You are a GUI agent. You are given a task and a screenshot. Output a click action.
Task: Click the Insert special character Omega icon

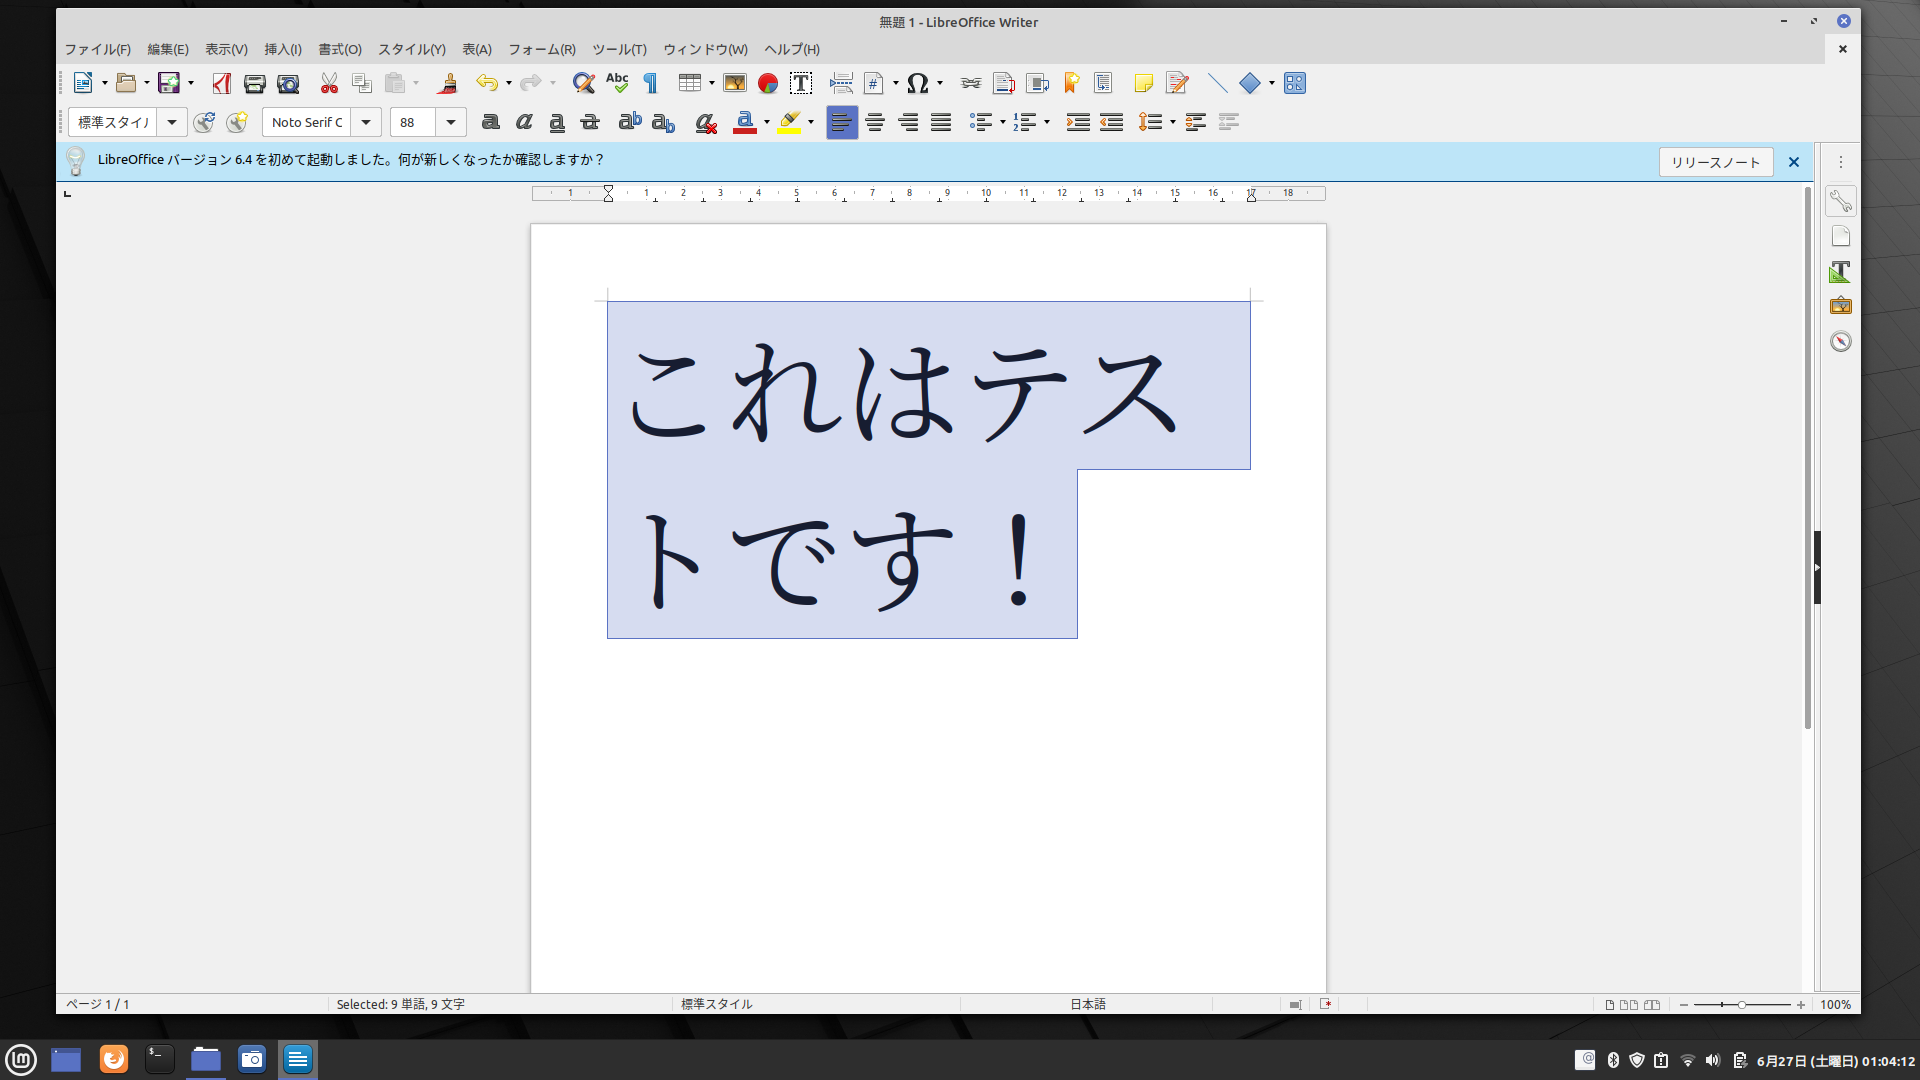tap(917, 83)
